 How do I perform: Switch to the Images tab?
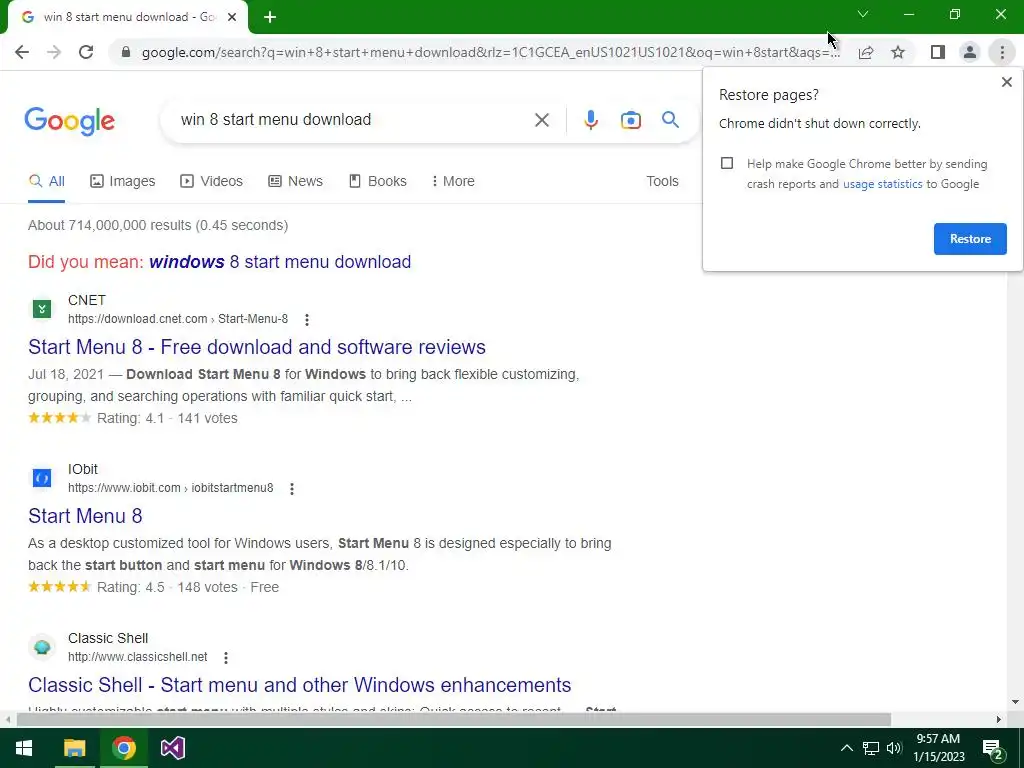pos(123,182)
